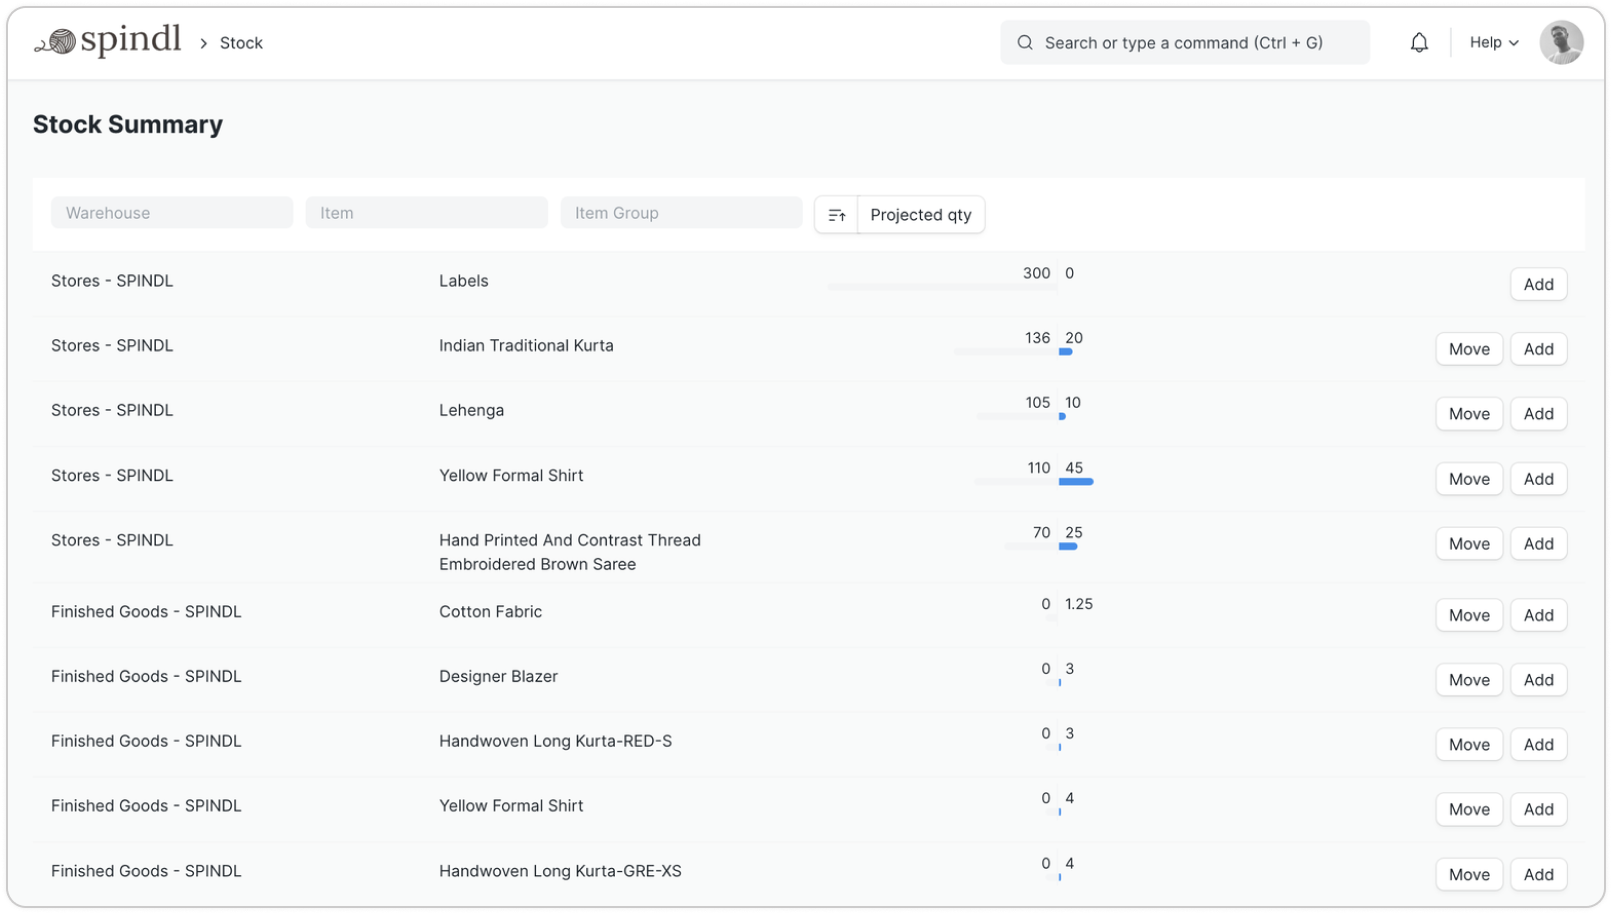Click the spindl yarn logo
The image size is (1612, 914).
[107, 42]
